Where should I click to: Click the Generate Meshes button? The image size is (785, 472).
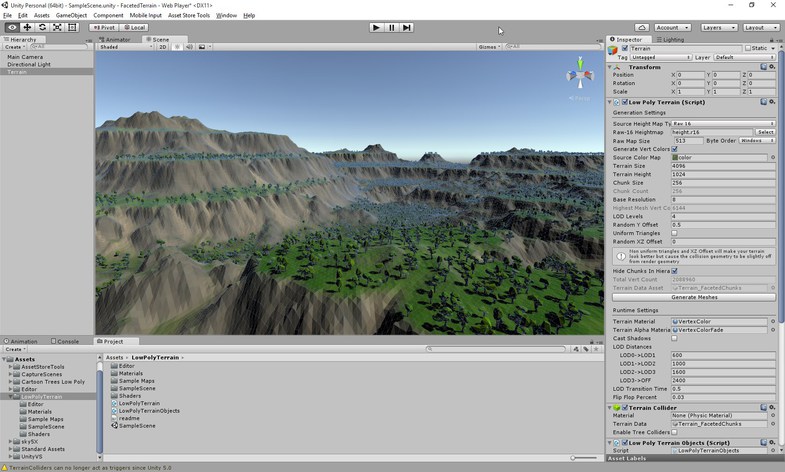click(x=694, y=297)
